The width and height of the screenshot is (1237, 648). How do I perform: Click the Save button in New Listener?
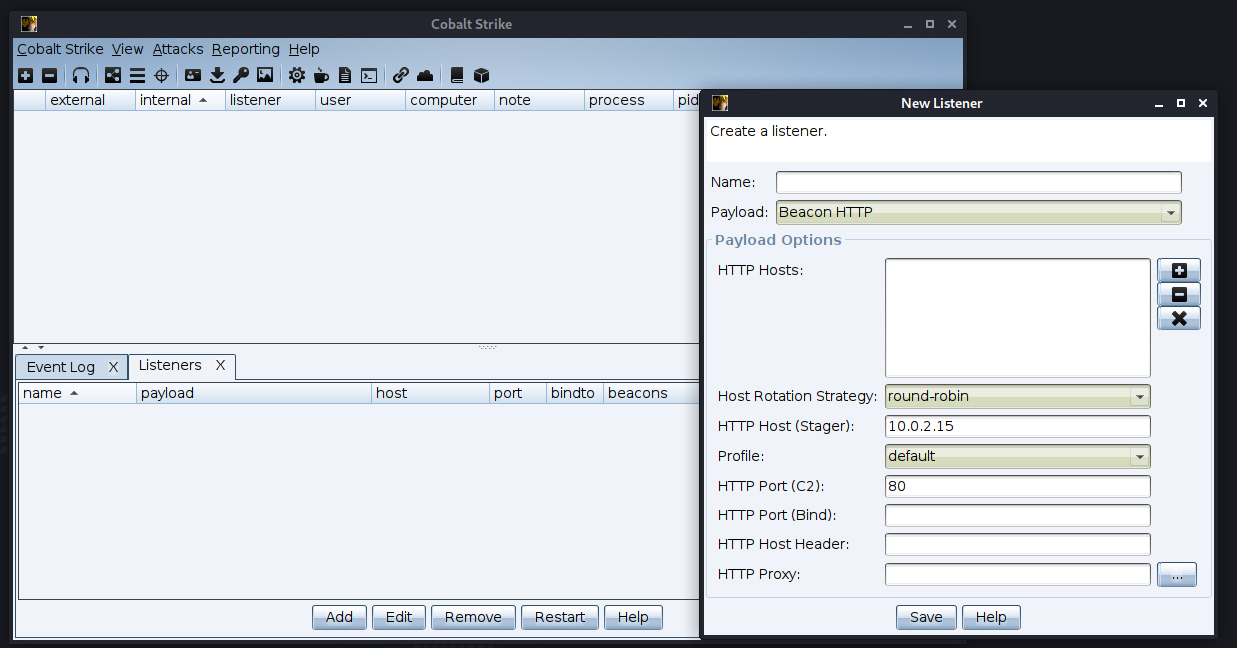coord(926,617)
